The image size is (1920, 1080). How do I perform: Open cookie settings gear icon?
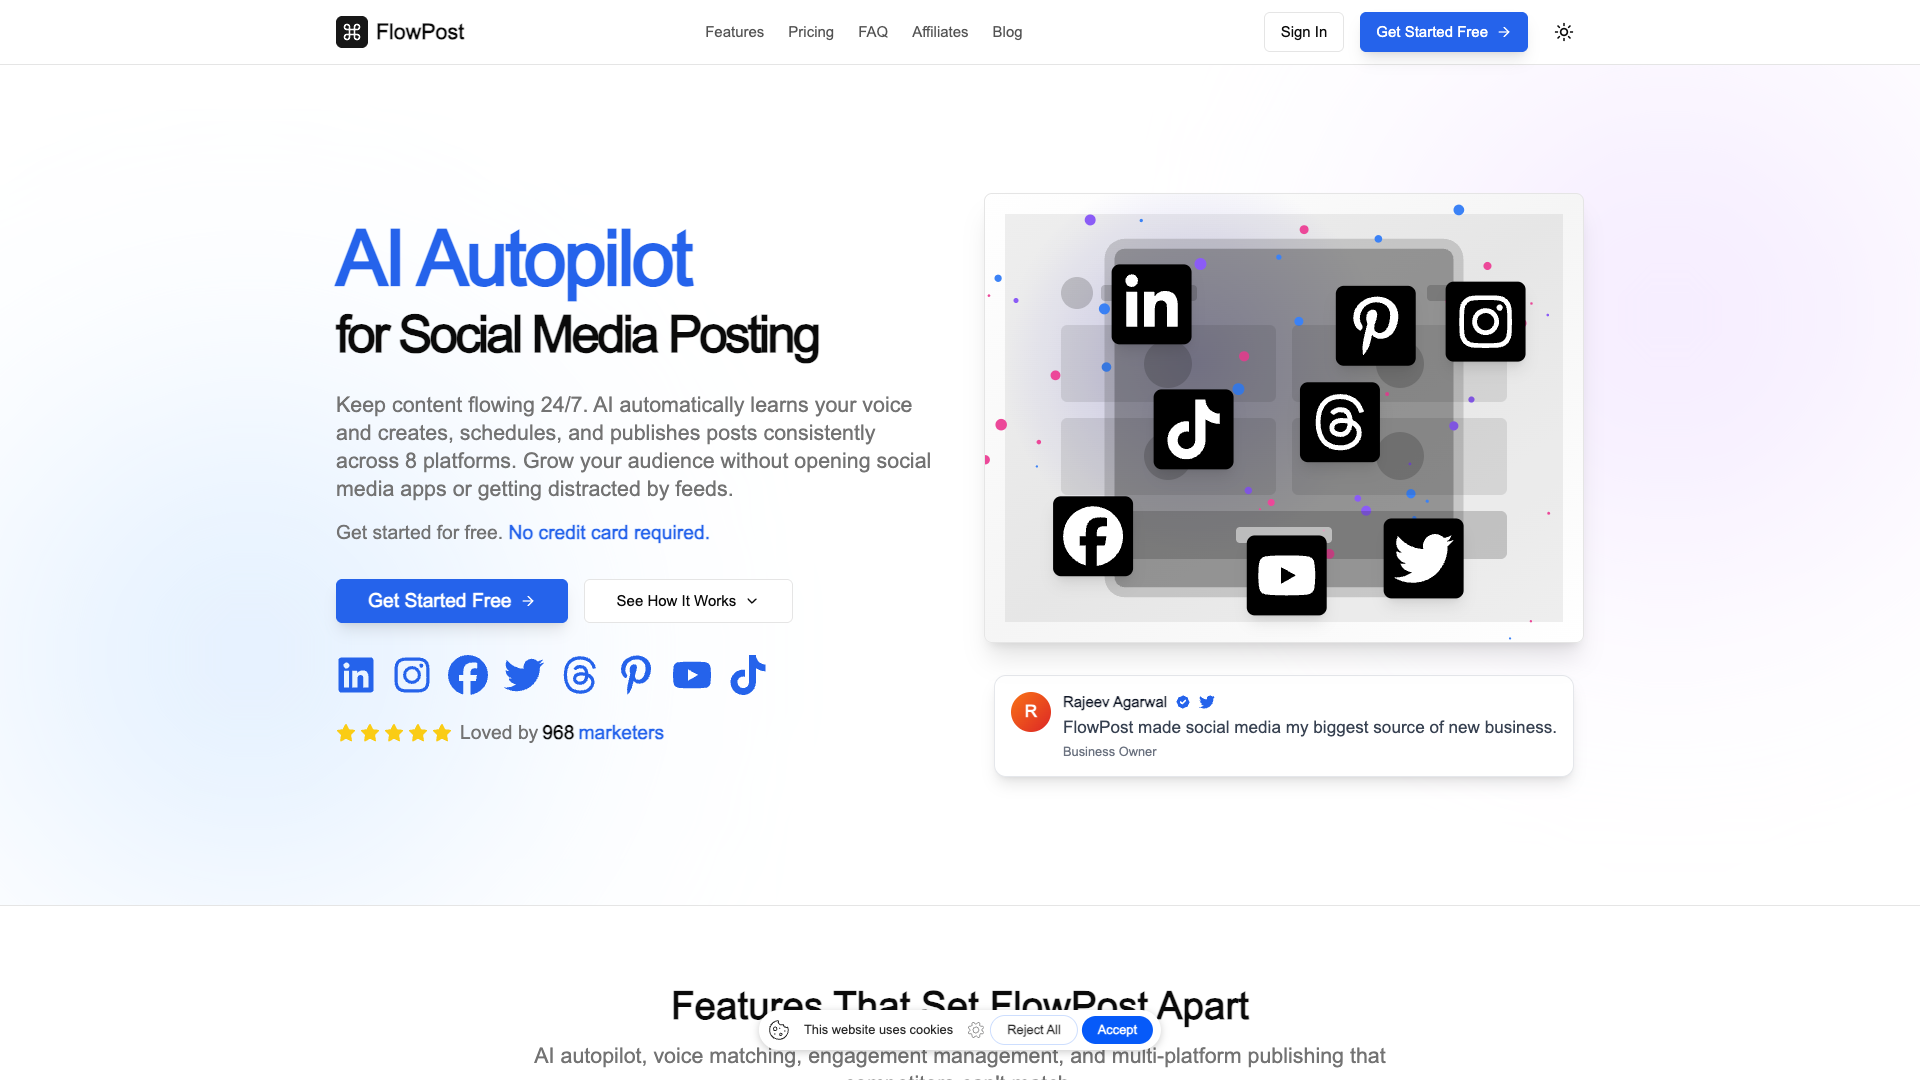[976, 1030]
